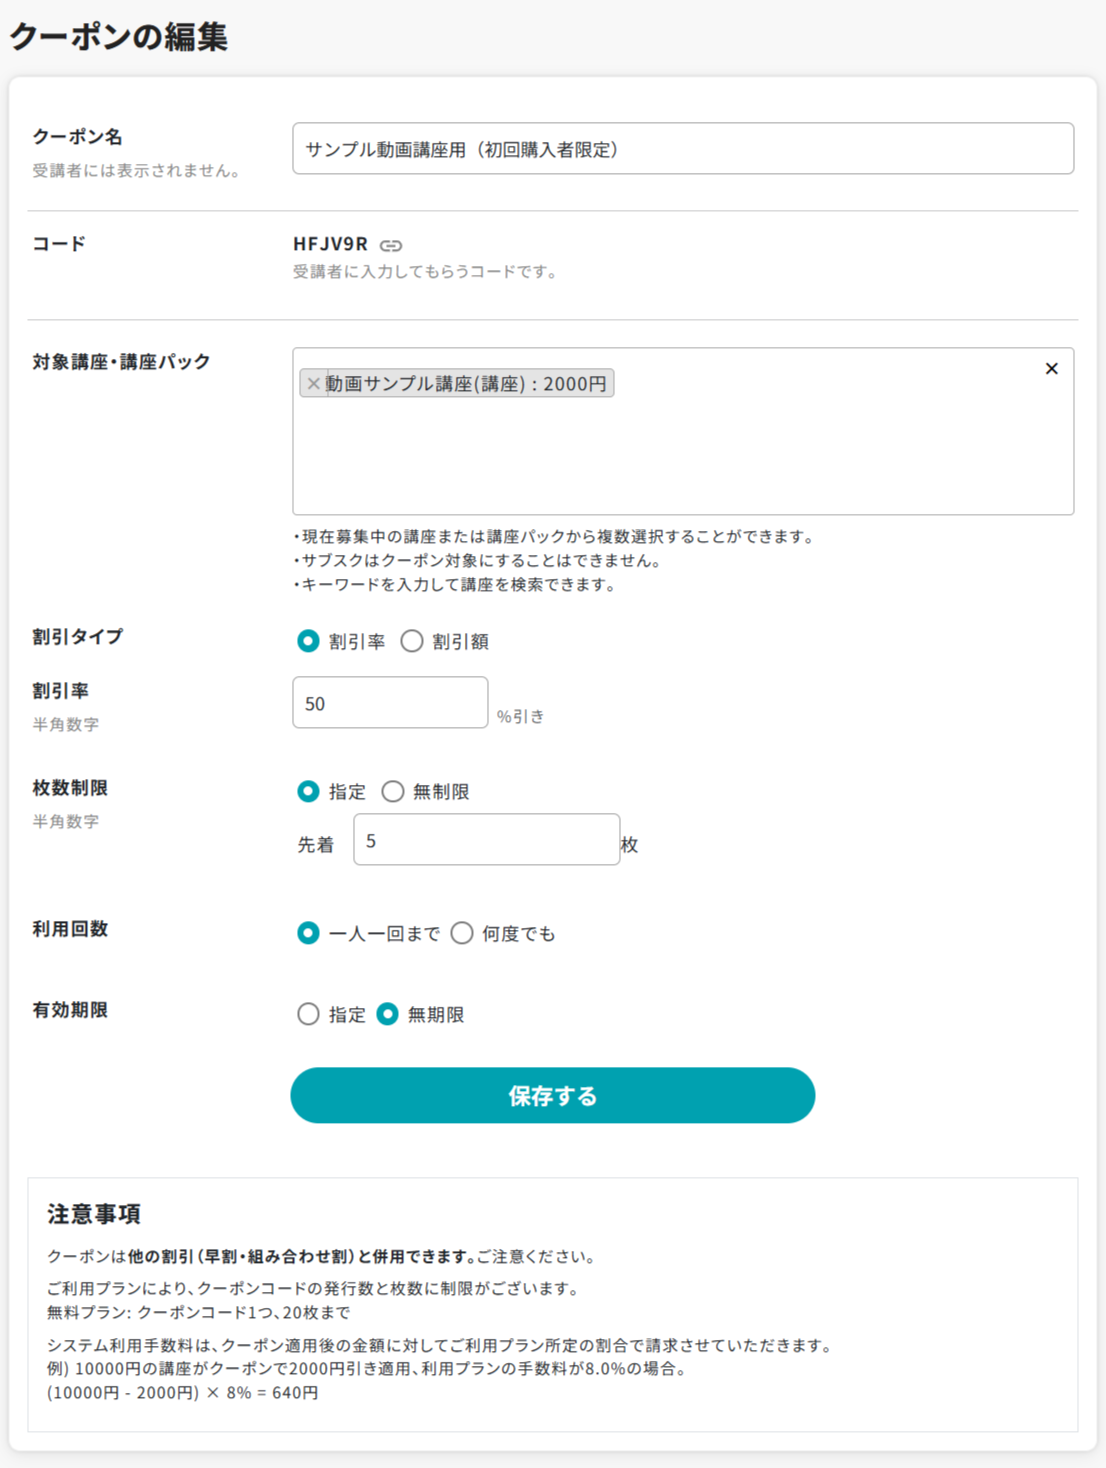Clear all selected courses with the right-side ×
Viewport: 1106px width, 1468px height.
pyautogui.click(x=1051, y=369)
